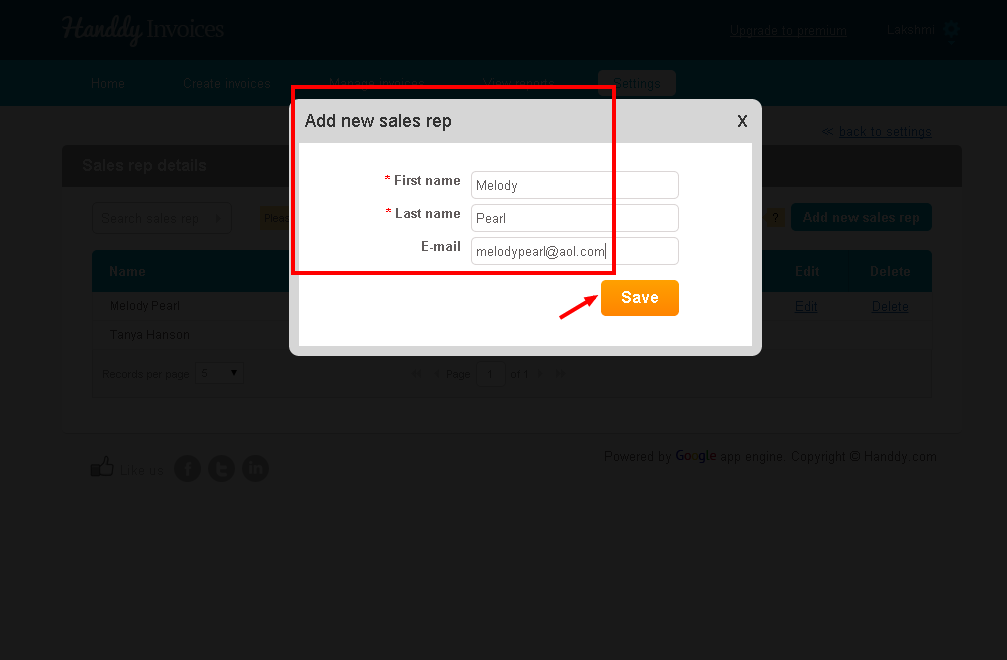Go to the last page arrow
Screen dimensions: 1007x660
click(561, 374)
